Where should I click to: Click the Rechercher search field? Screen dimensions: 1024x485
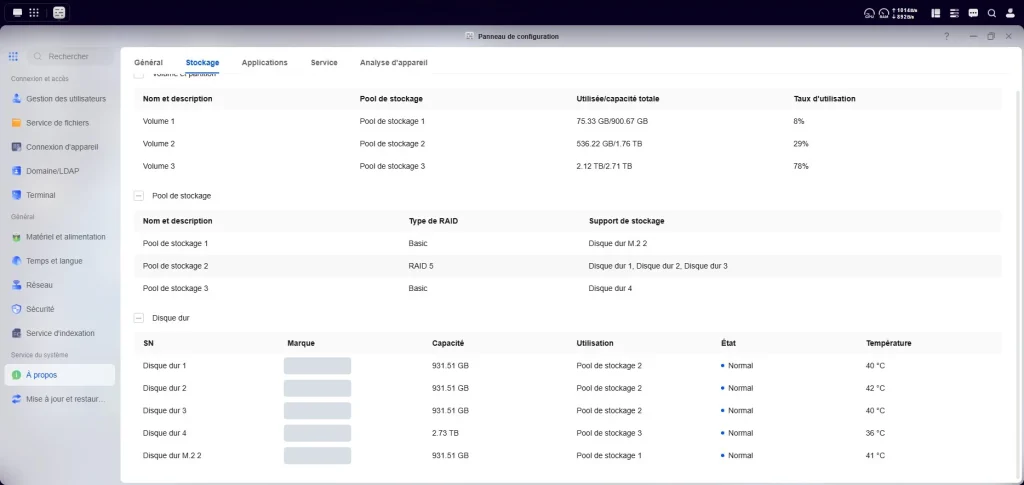point(71,57)
